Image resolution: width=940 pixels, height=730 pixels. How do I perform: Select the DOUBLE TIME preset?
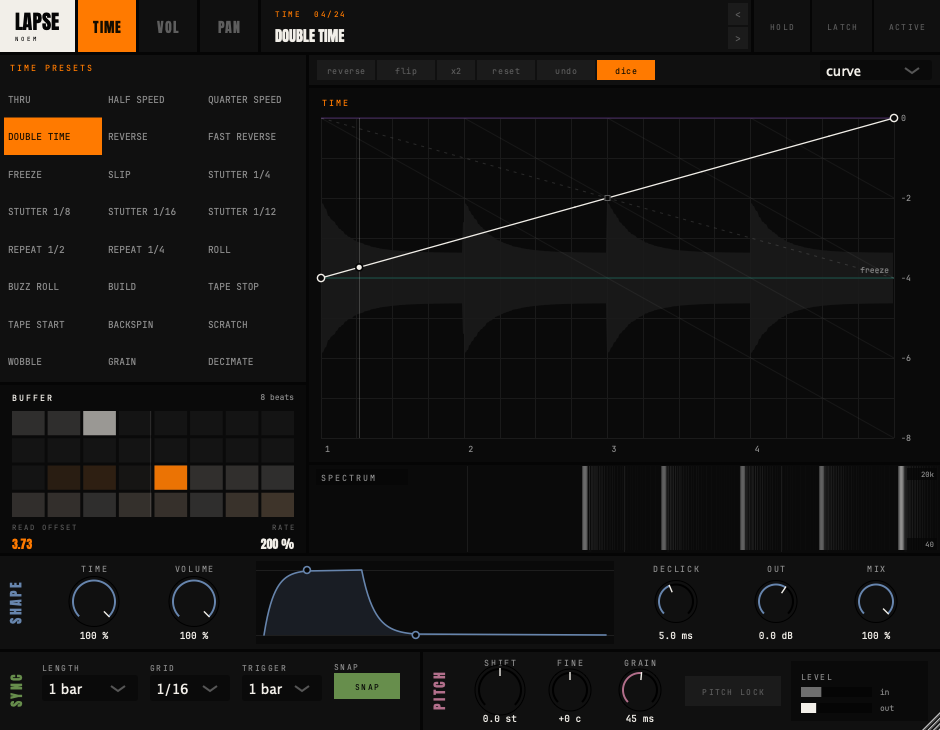pyautogui.click(x=53, y=137)
